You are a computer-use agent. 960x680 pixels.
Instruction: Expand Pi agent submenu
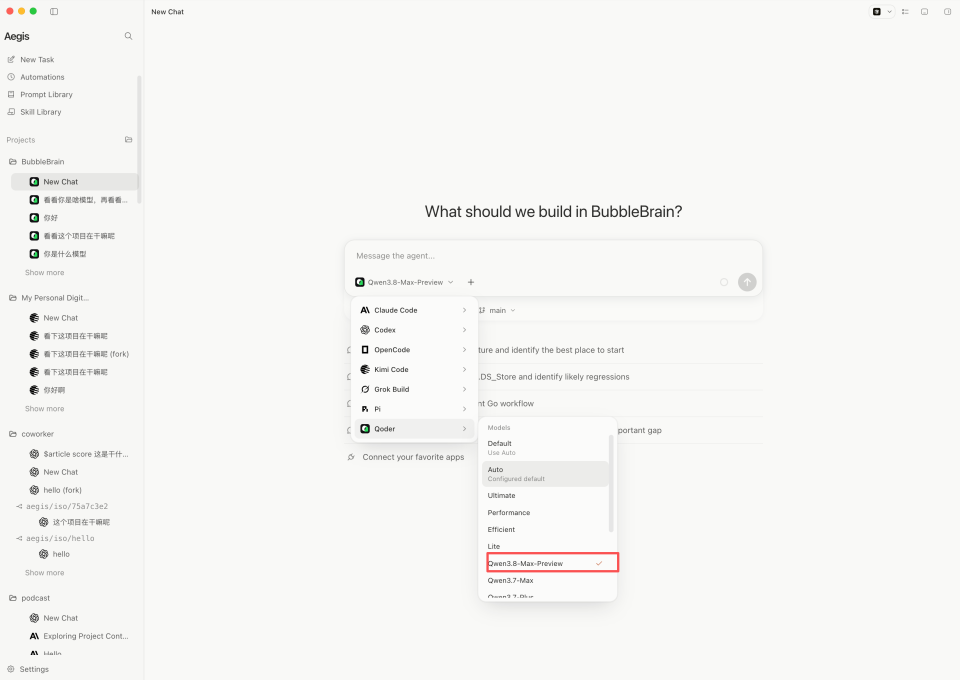414,409
